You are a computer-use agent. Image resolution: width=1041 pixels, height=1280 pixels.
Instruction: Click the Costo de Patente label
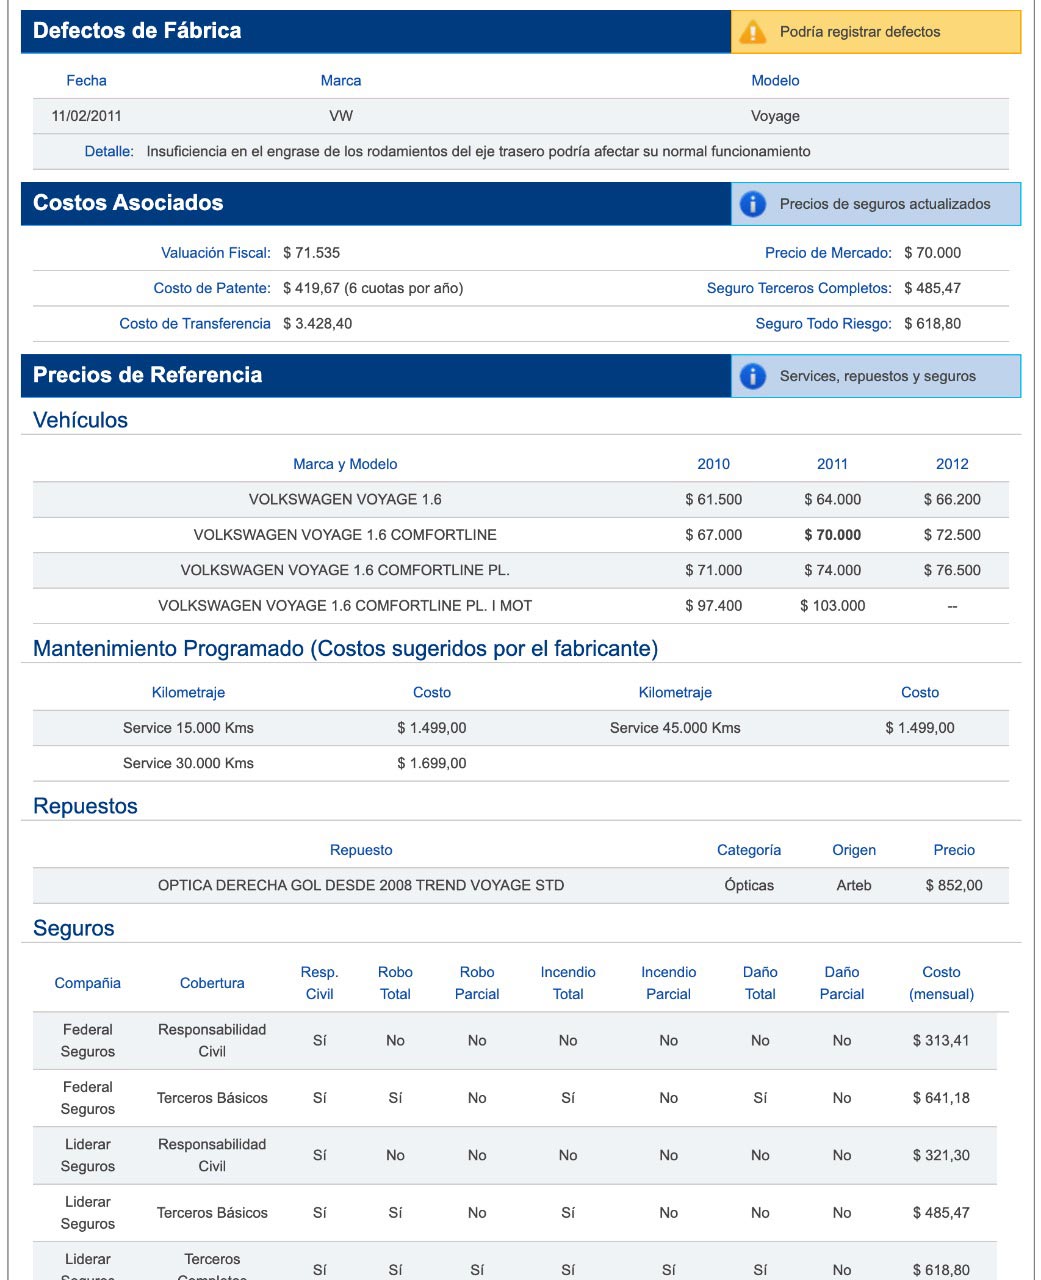tap(212, 288)
